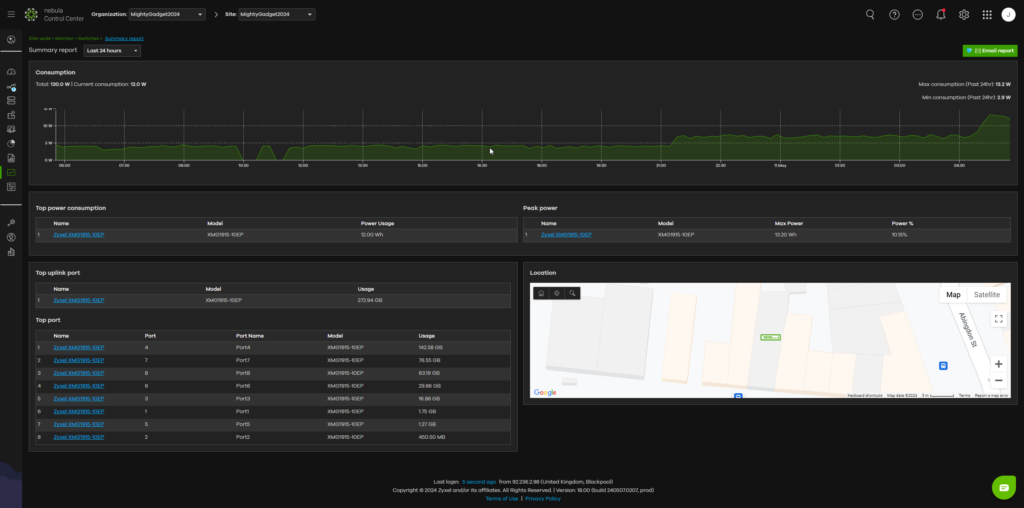Click the Email report button
Image resolution: width=1024 pixels, height=508 pixels.
pos(989,50)
